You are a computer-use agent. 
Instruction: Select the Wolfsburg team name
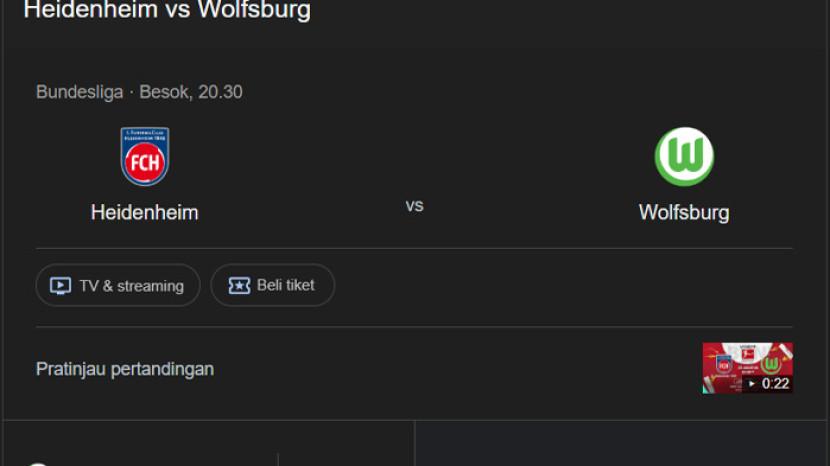coord(684,213)
